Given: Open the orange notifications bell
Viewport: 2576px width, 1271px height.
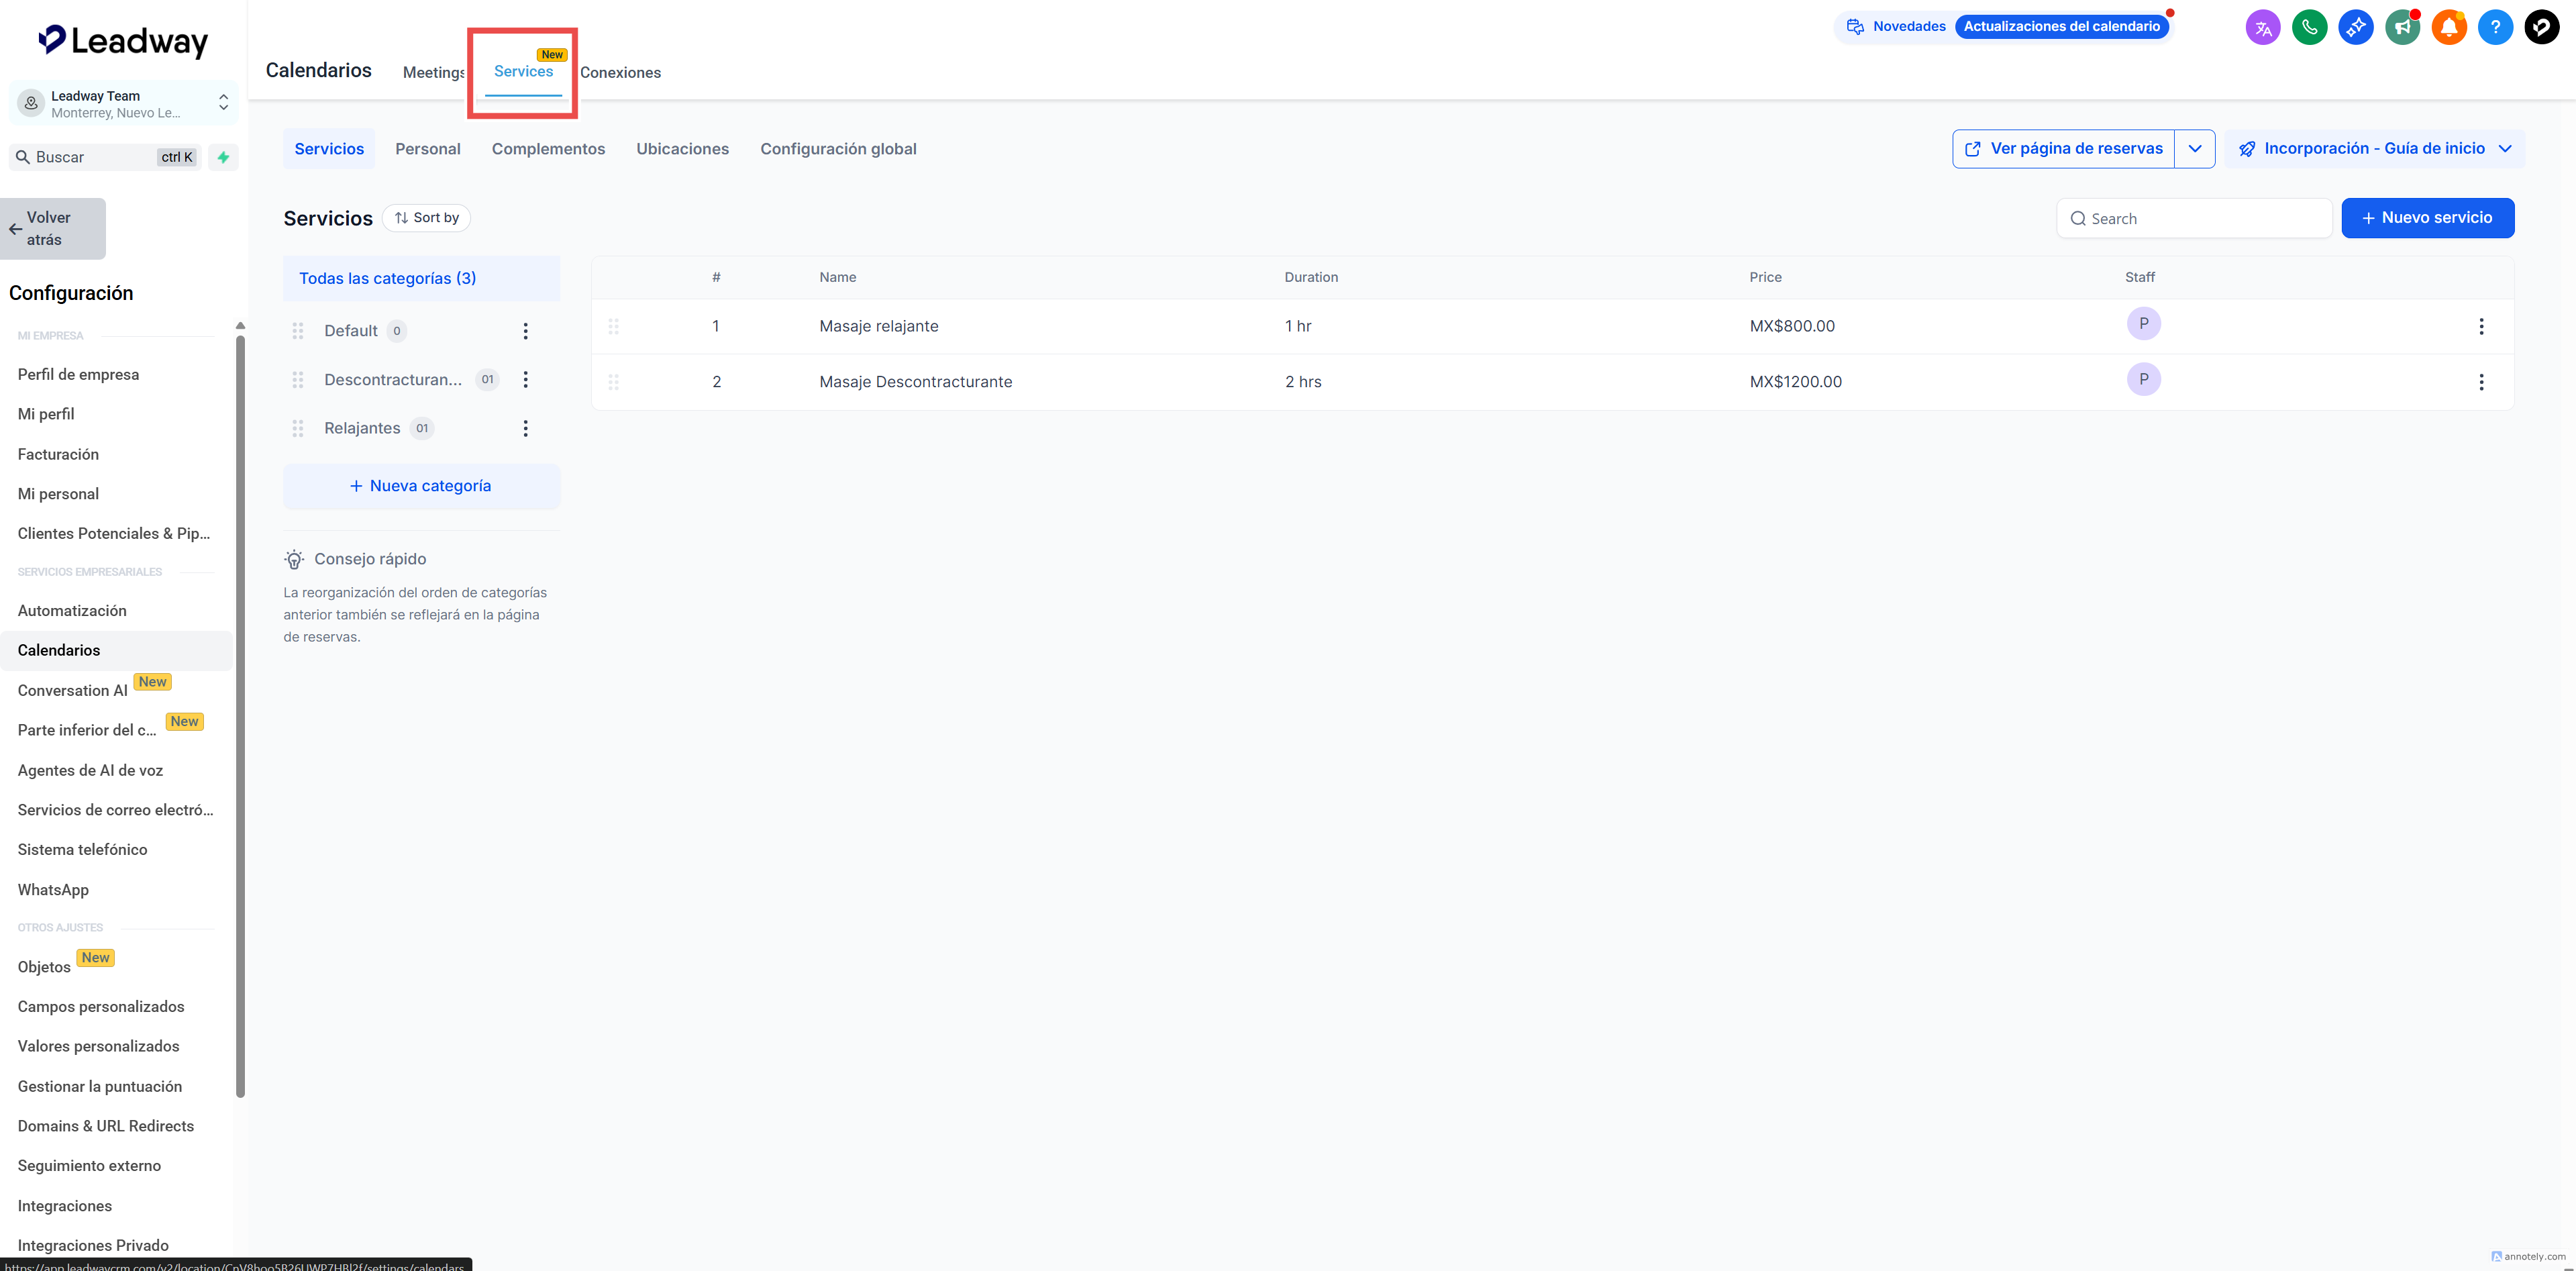Looking at the screenshot, I should tap(2448, 27).
